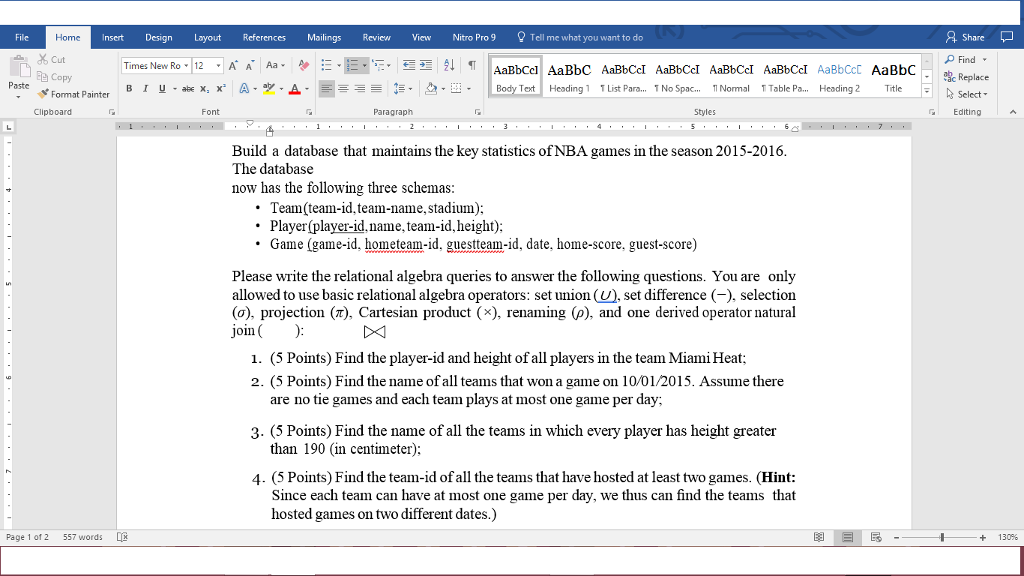
Task: Select the Format Painter
Action: [x=75, y=94]
